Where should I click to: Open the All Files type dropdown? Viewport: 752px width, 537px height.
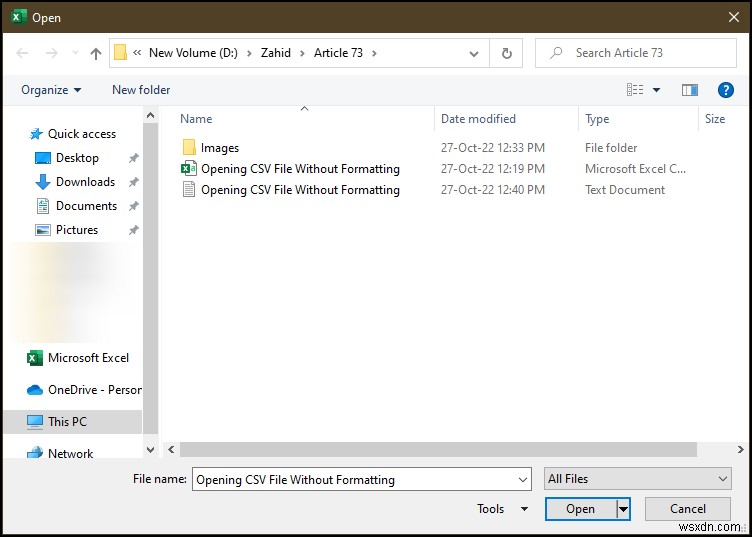pyautogui.click(x=638, y=479)
